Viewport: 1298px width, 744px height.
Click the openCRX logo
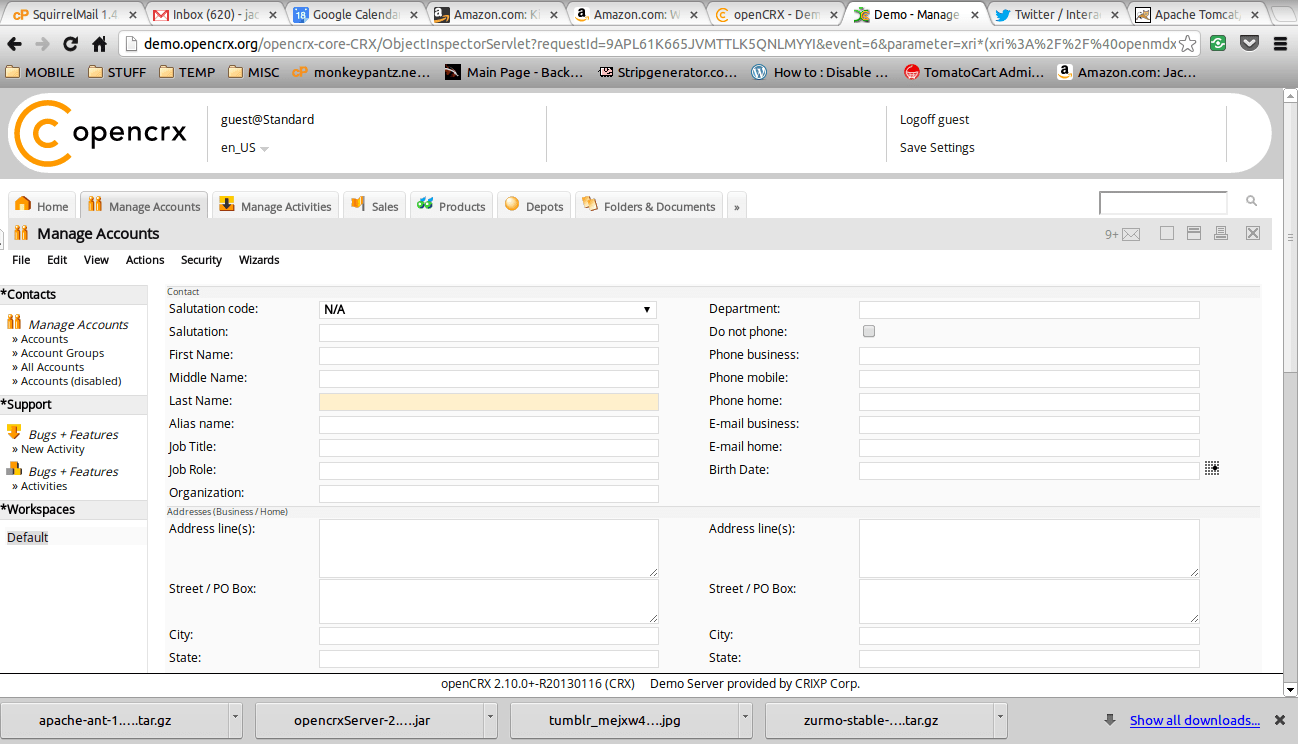click(x=100, y=134)
